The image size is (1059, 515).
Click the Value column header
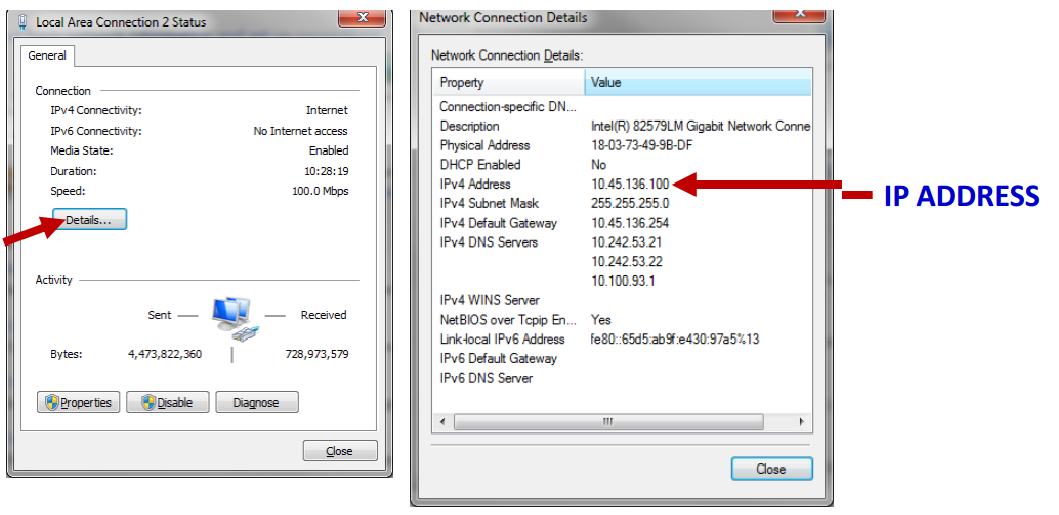698,83
